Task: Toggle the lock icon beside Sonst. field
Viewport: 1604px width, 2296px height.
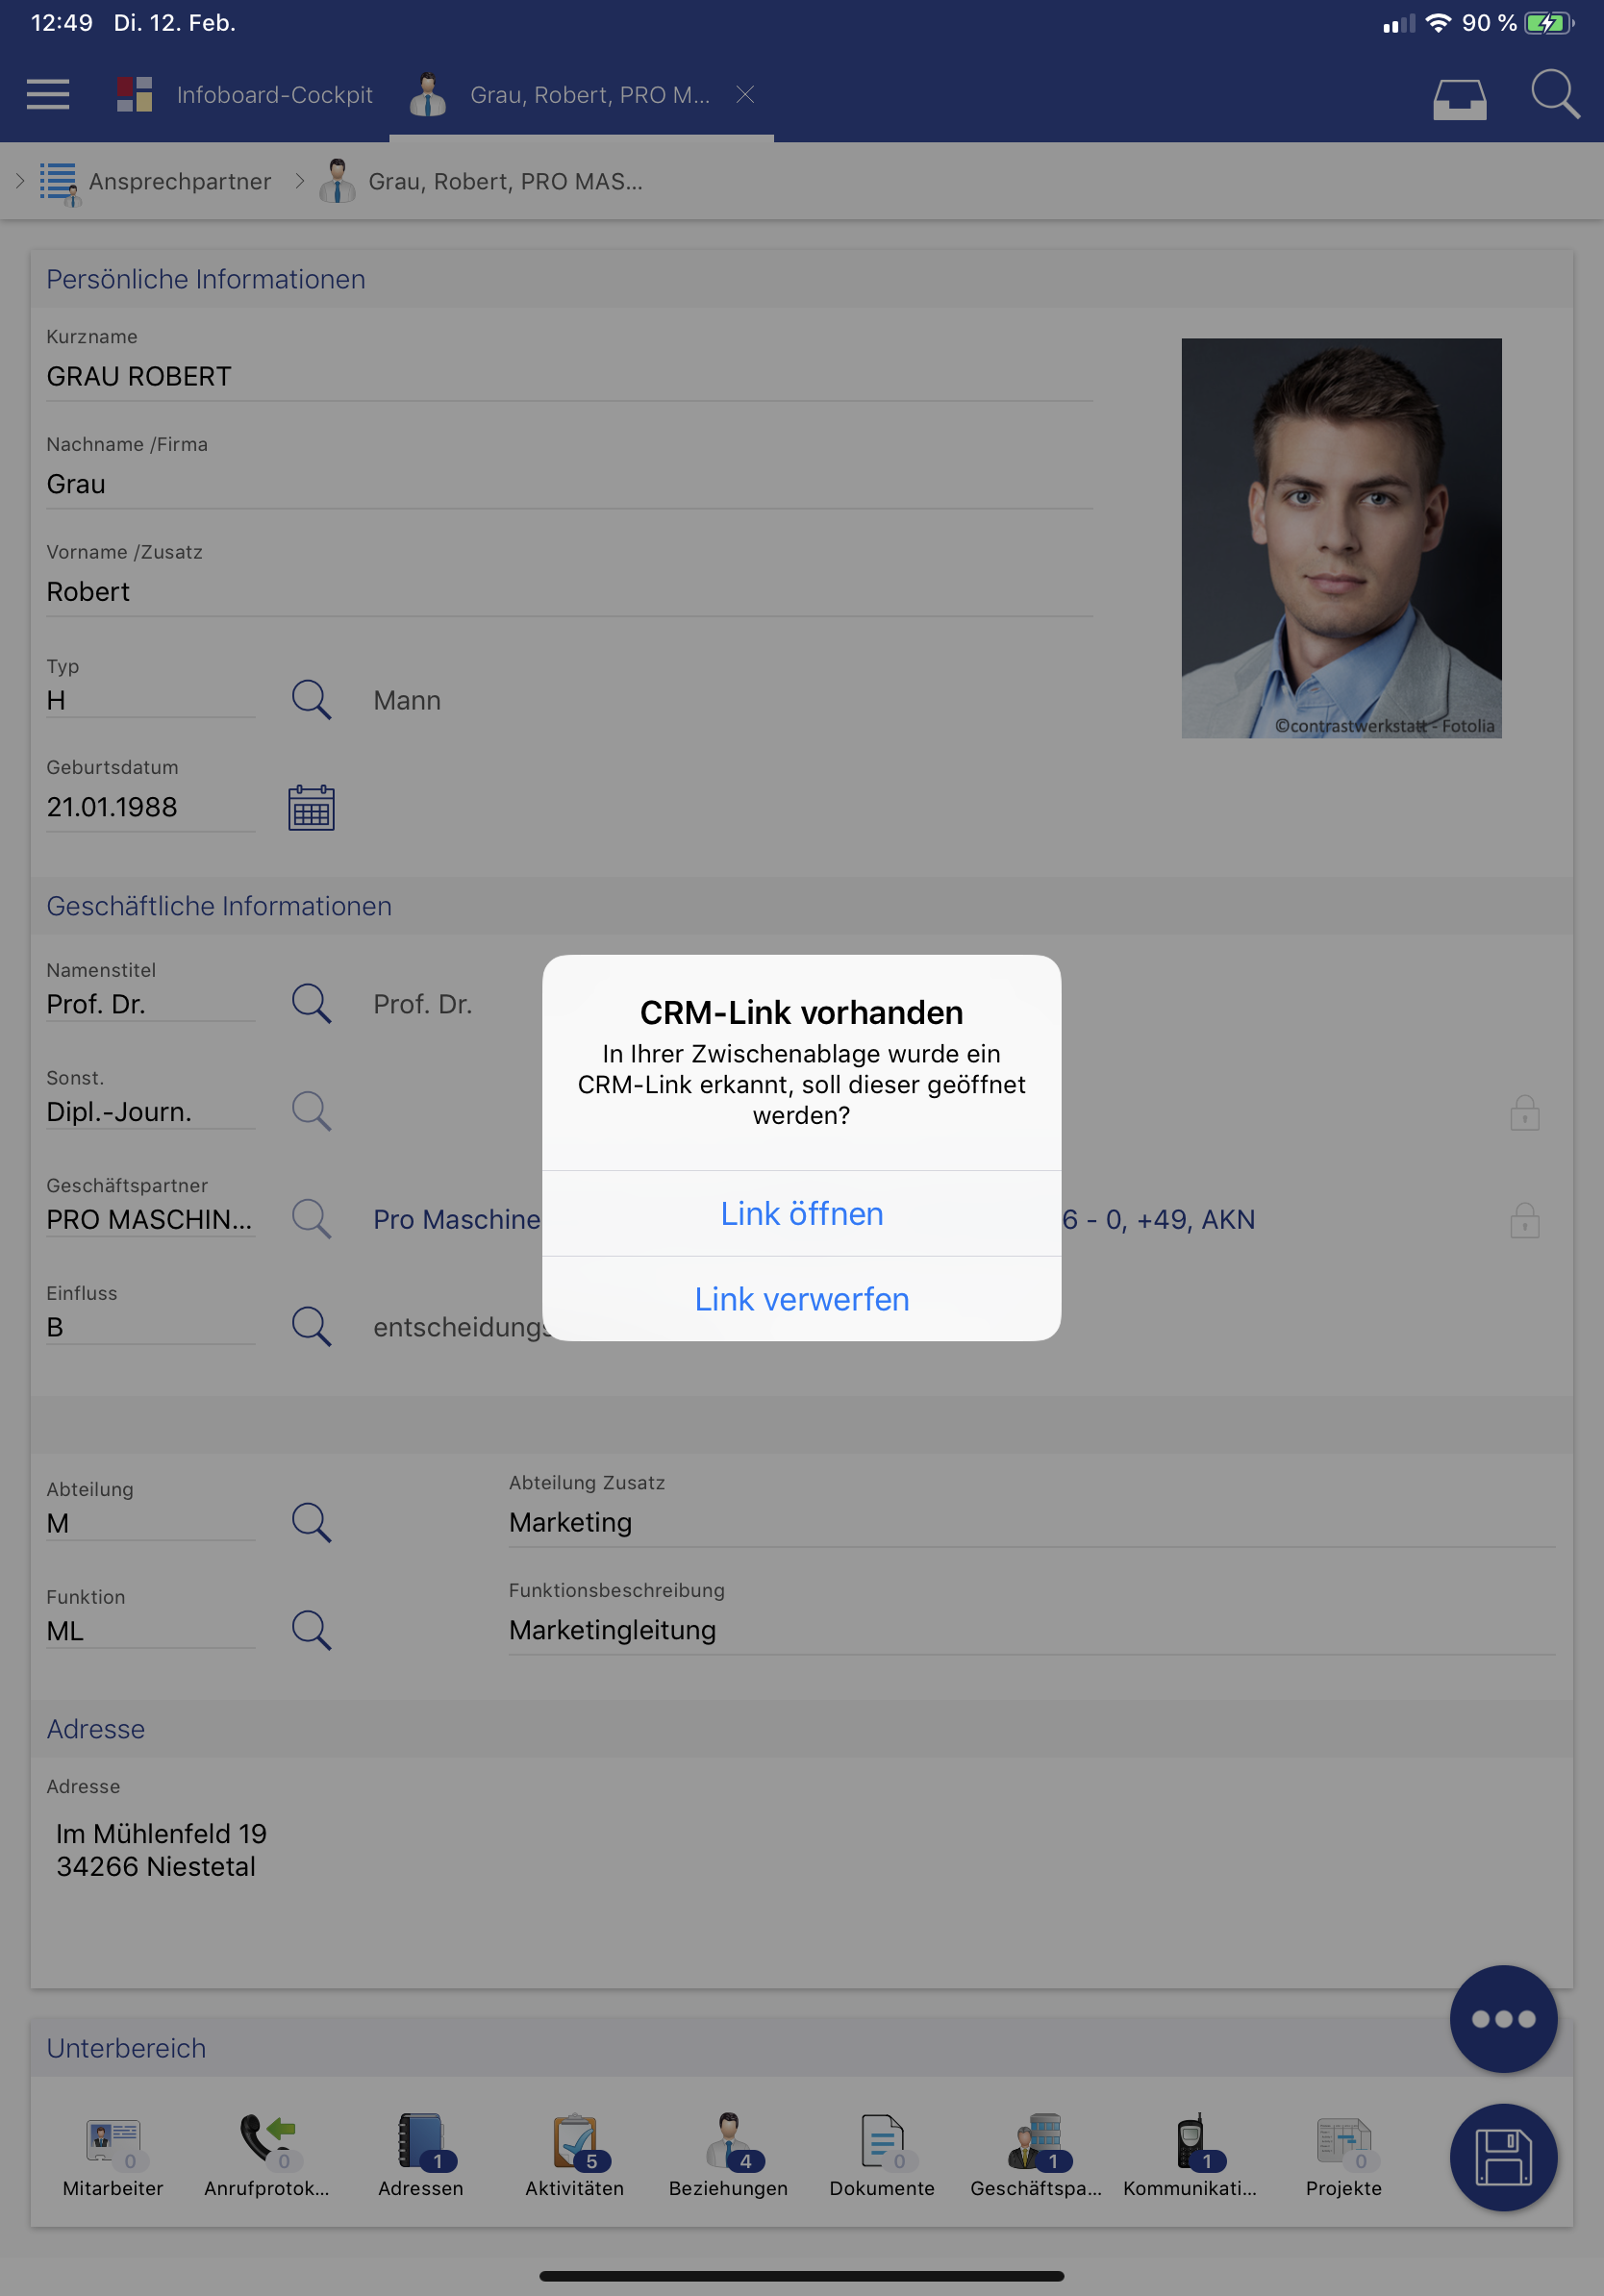Action: [1524, 1112]
